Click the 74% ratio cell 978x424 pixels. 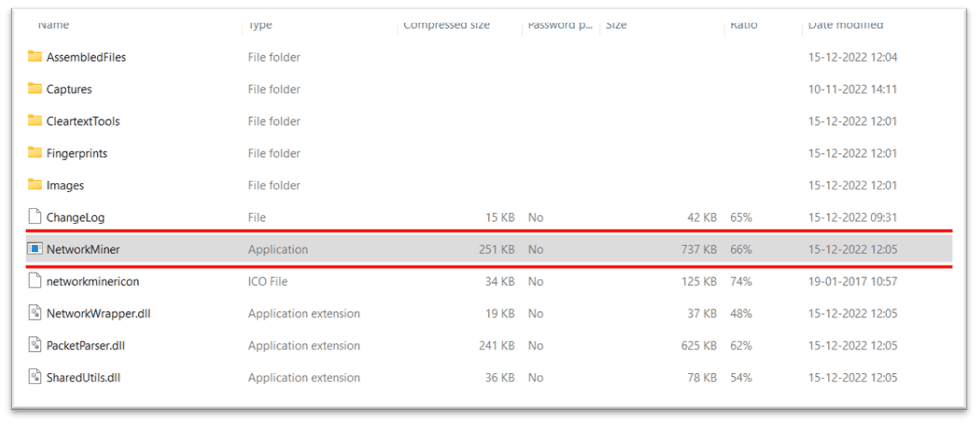tap(741, 282)
